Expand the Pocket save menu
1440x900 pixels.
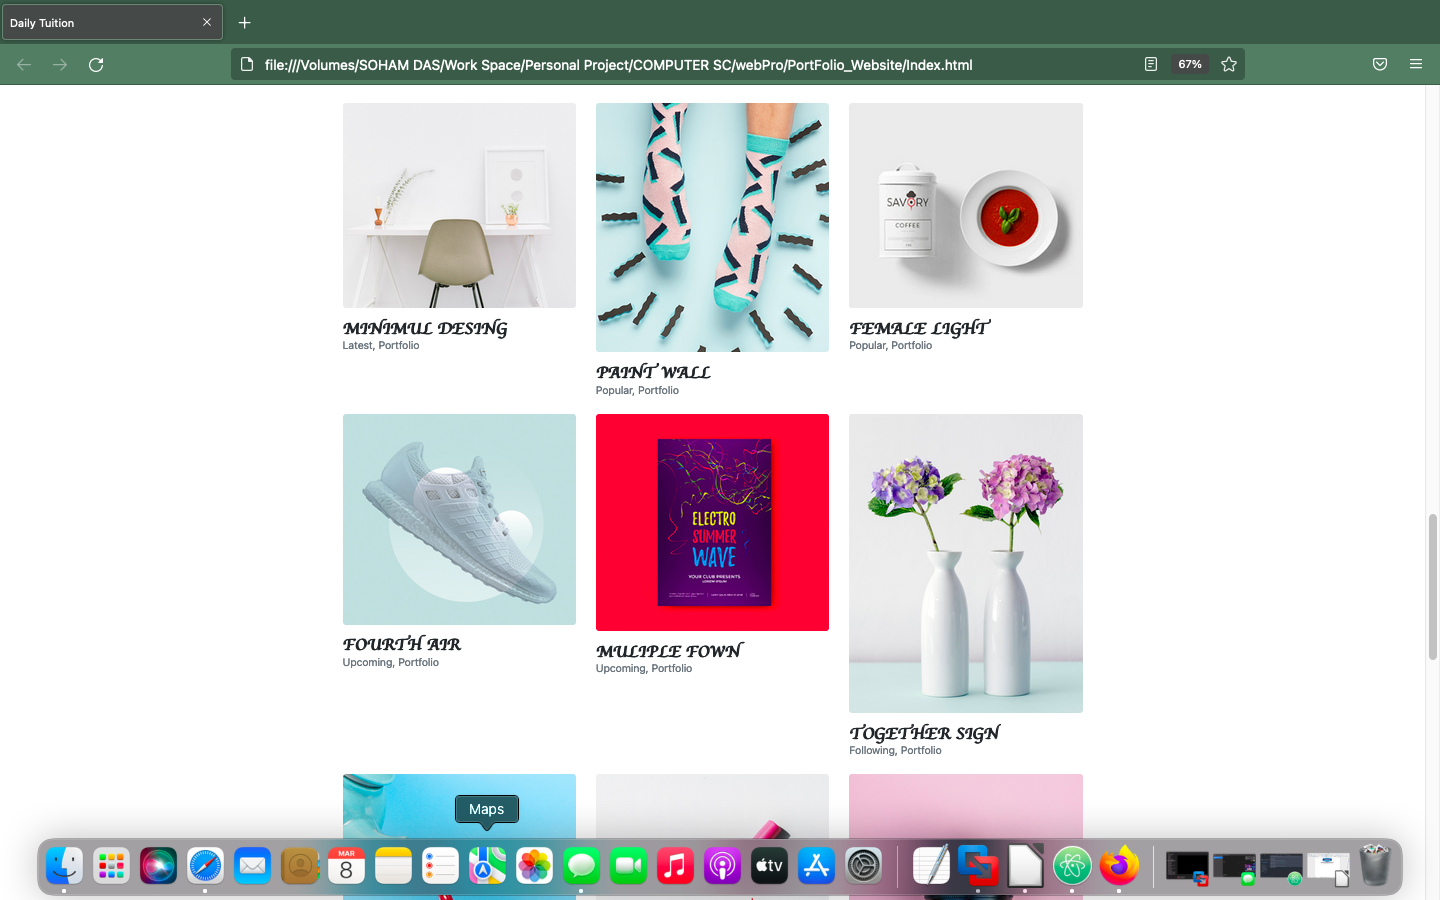[x=1380, y=64]
